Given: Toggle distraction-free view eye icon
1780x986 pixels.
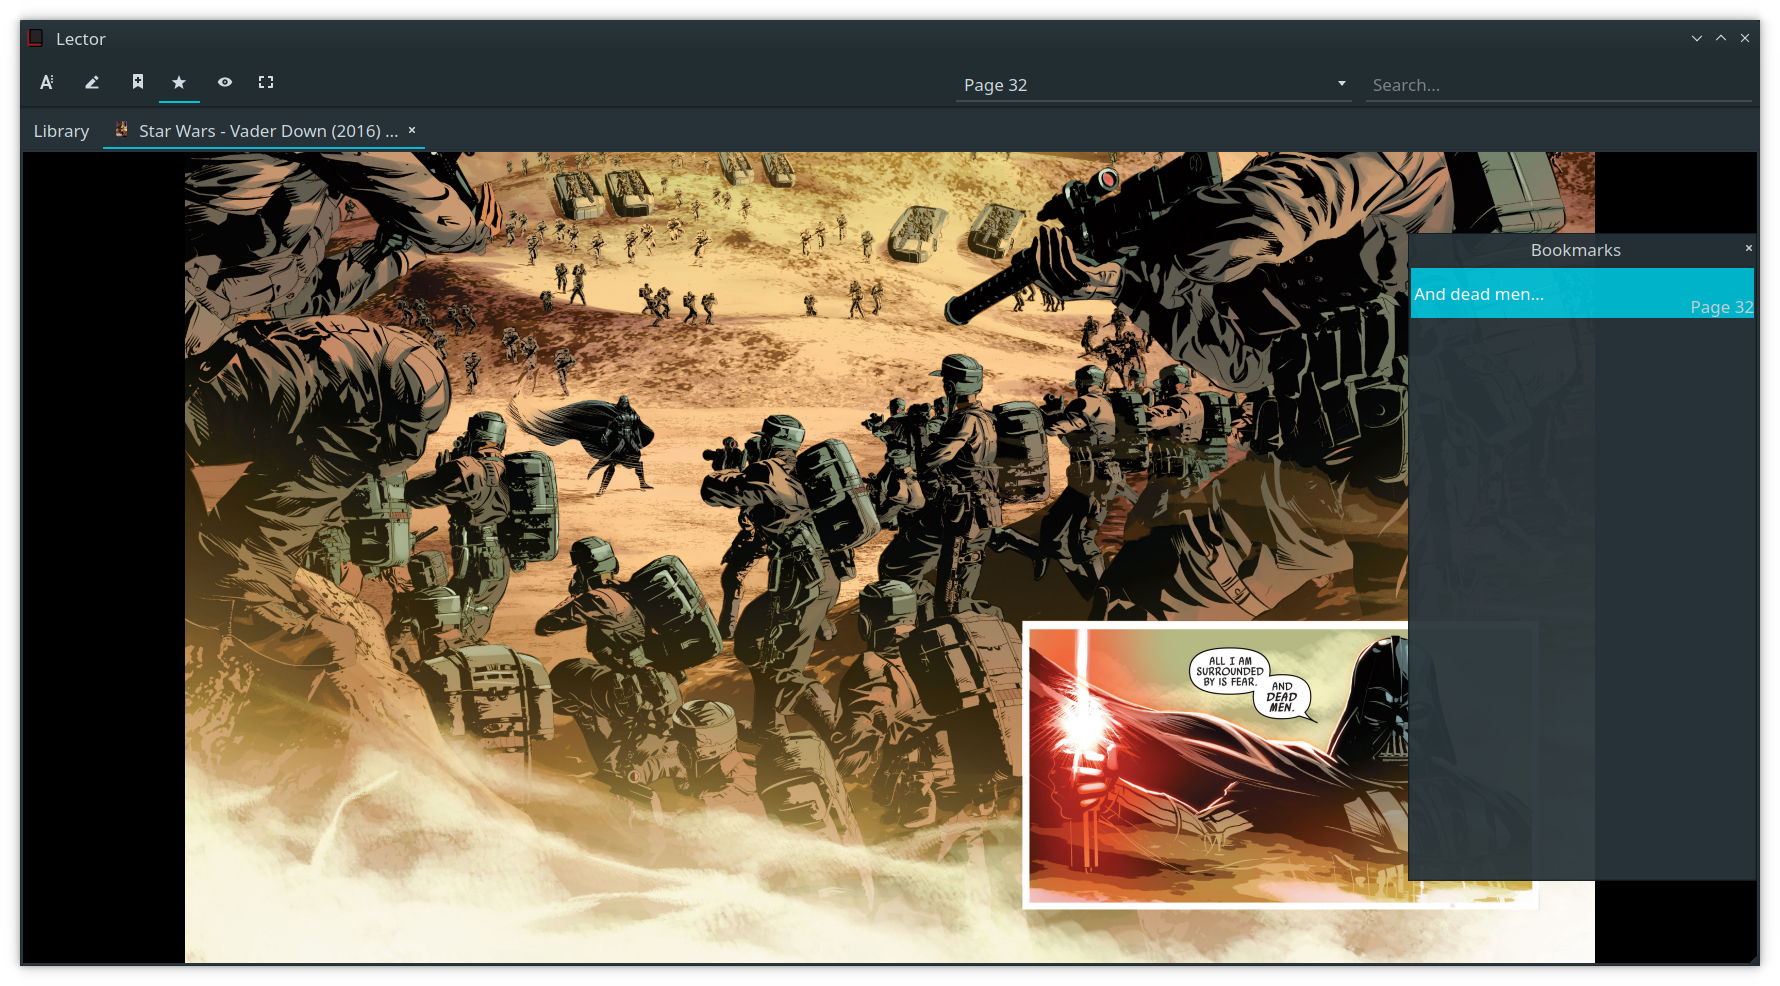Looking at the screenshot, I should click(x=225, y=82).
